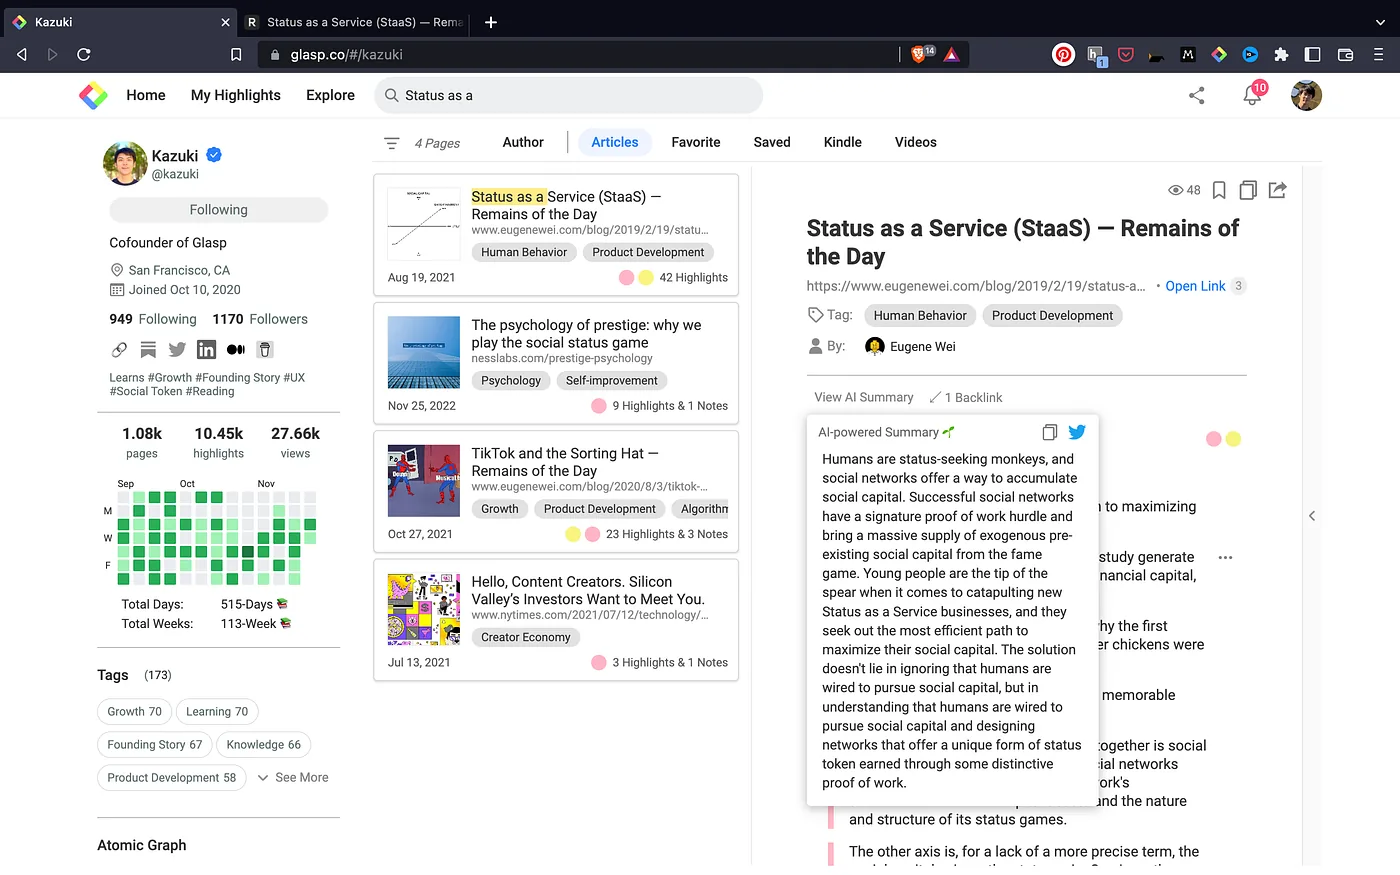Screen dimensions: 1400x875
Task: Copy the article using the top copy icon
Action: pos(1248,190)
